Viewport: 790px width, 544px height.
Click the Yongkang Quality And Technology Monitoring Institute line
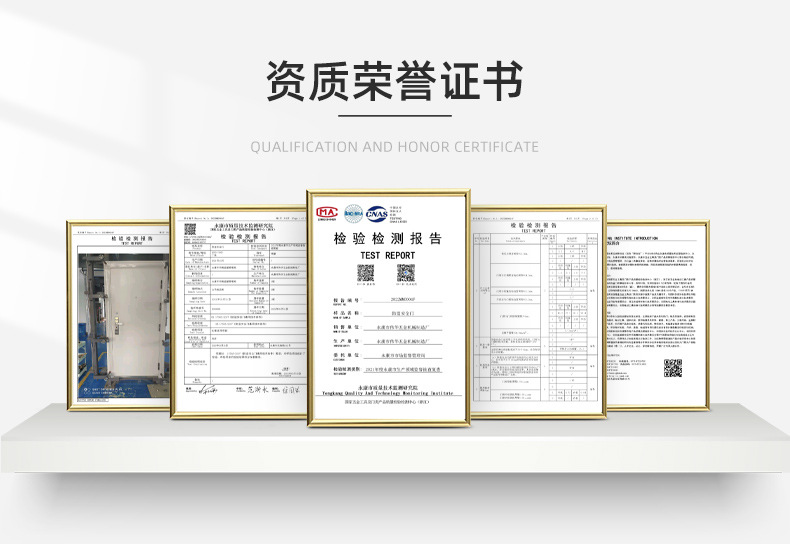point(387,393)
